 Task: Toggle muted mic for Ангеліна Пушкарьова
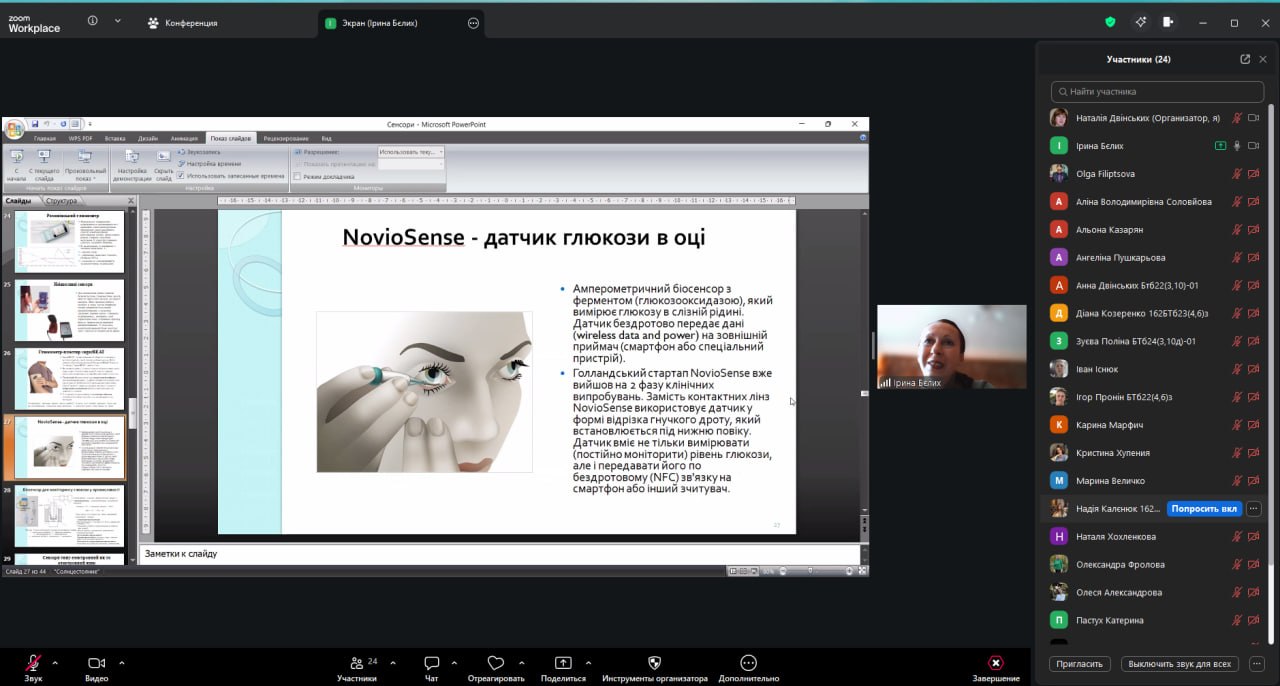click(1237, 258)
